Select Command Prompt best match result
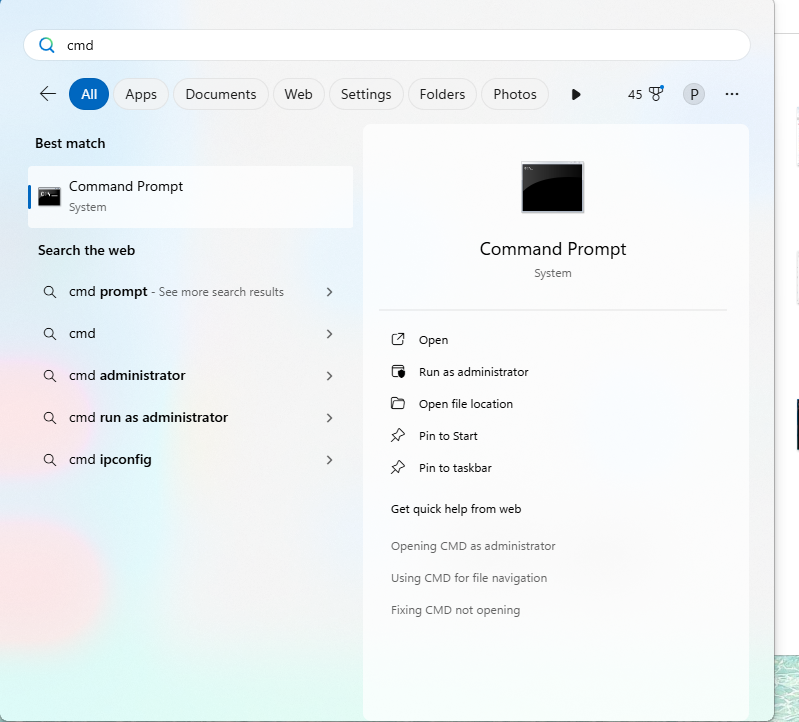Image resolution: width=799 pixels, height=722 pixels. (x=190, y=196)
